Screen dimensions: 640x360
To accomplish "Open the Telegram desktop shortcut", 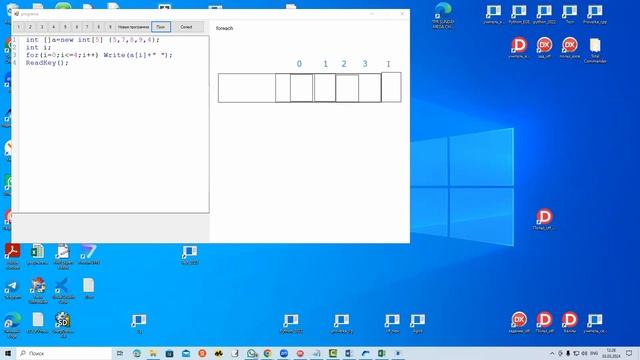I will pos(12,290).
